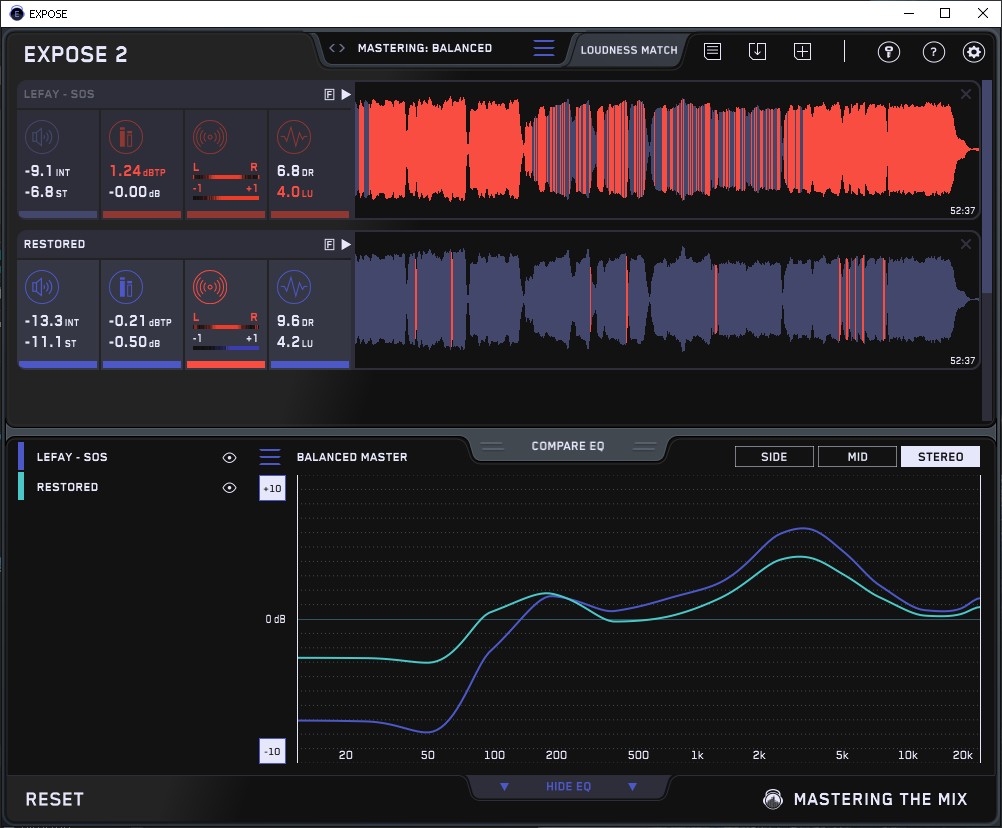Click the RESTORED track title
1002x828 pixels.
54,245
